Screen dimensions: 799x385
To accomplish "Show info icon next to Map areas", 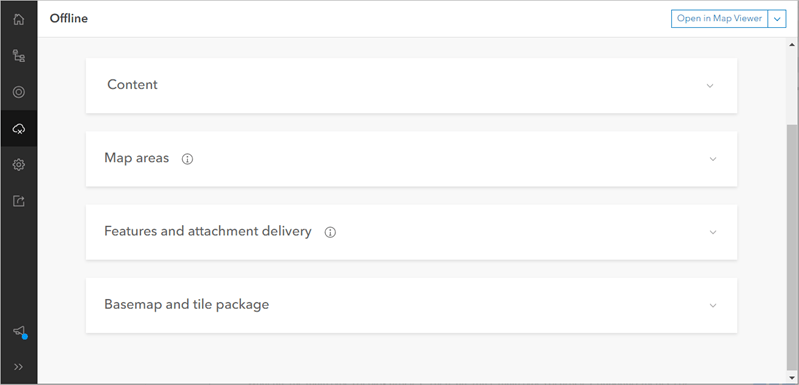I will pos(188,159).
